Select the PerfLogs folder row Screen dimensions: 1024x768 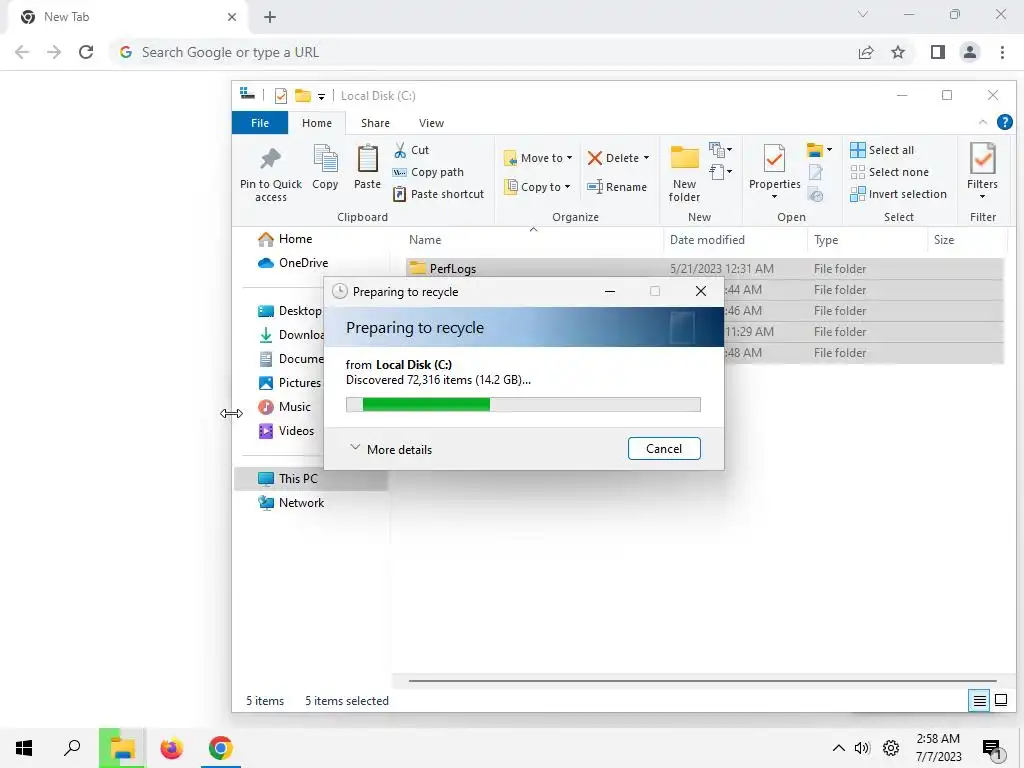(x=704, y=268)
